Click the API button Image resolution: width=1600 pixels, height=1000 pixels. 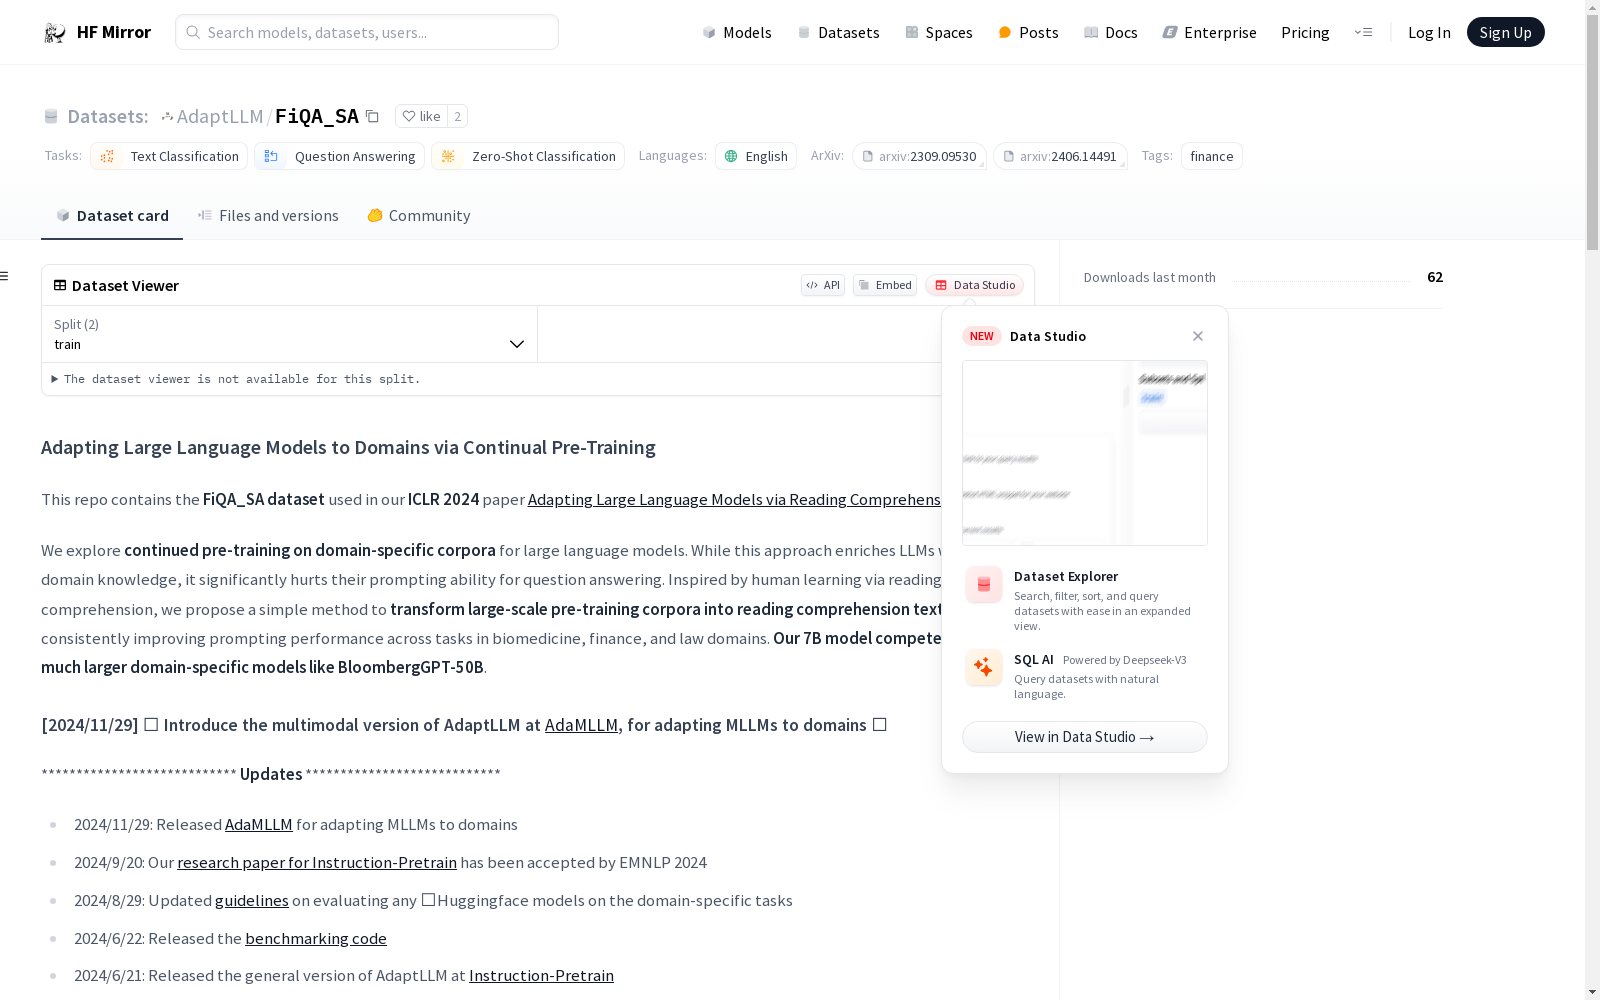(823, 285)
